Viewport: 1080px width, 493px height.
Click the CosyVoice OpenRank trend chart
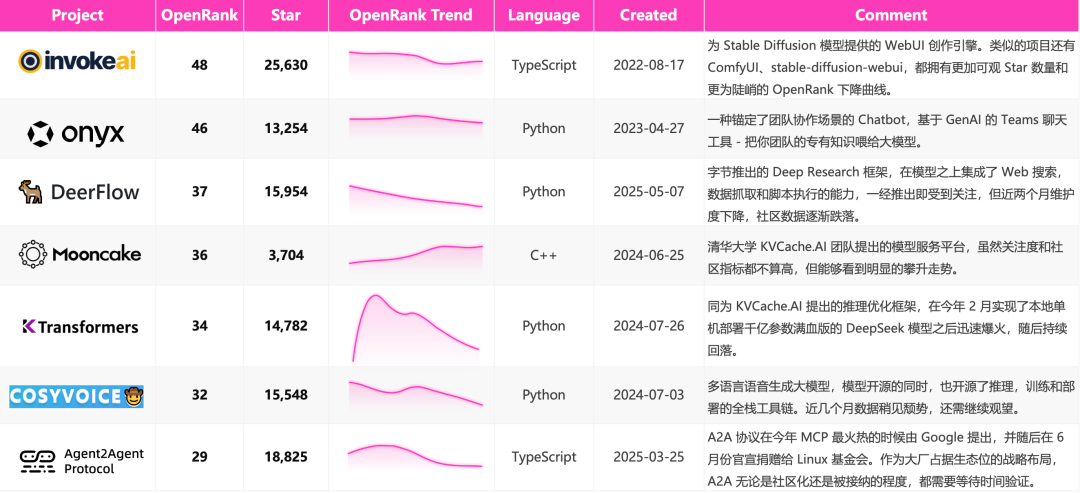[x=416, y=395]
